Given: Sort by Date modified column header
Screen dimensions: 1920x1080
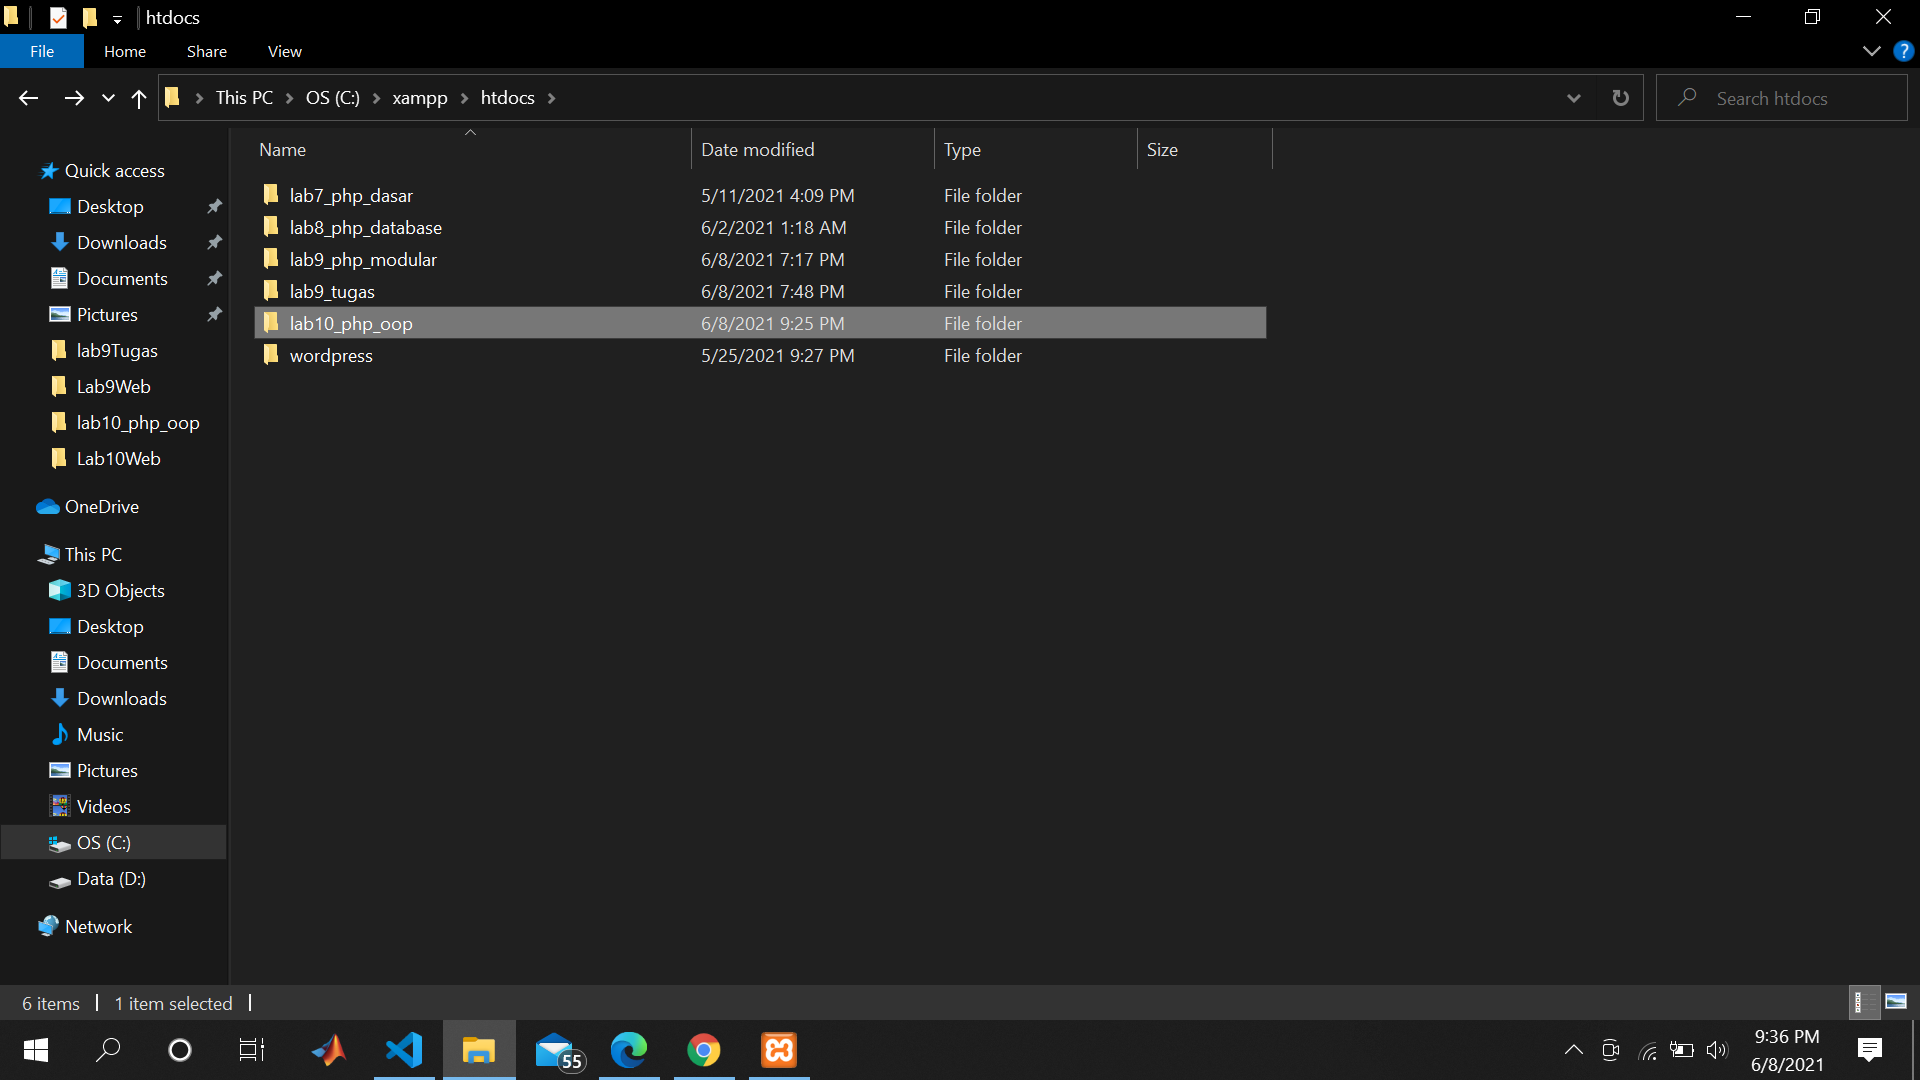Looking at the screenshot, I should pos(757,149).
